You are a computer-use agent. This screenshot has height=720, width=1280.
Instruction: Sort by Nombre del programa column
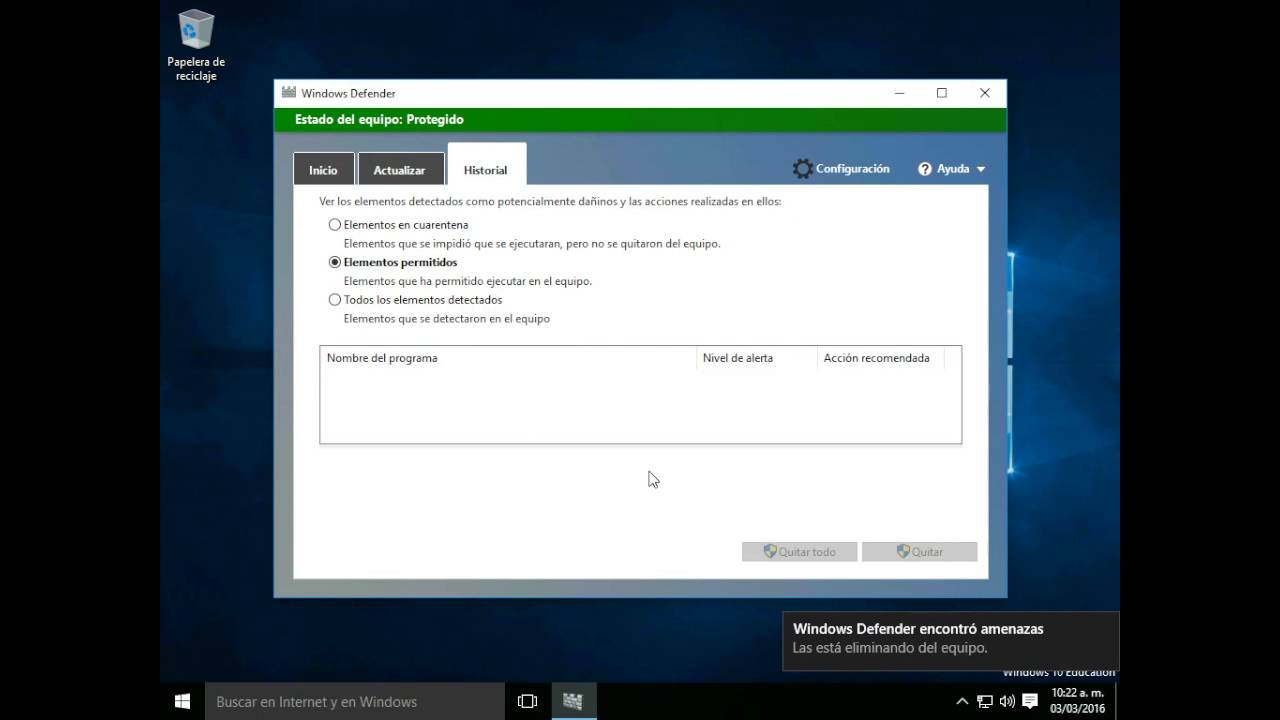tap(508, 358)
